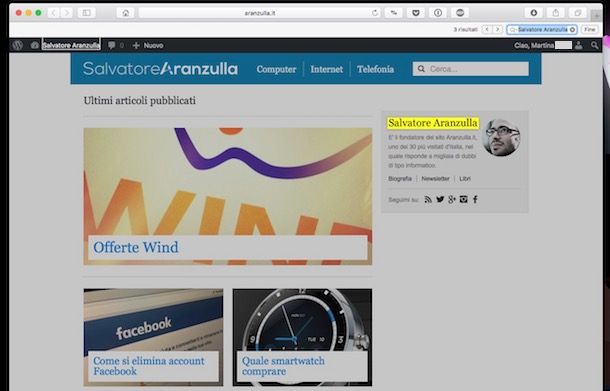Open the Facebook icon under Seguimi su

[x=475, y=199]
